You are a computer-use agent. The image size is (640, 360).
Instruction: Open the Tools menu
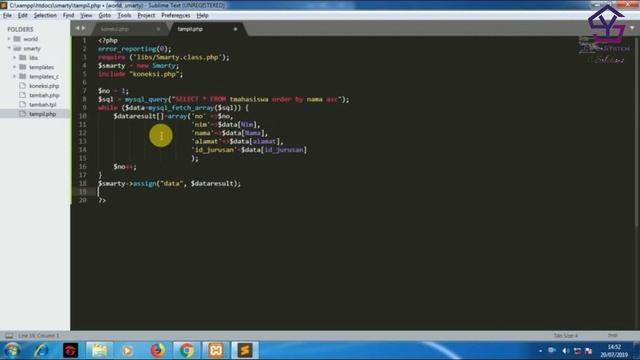pos(124,16)
